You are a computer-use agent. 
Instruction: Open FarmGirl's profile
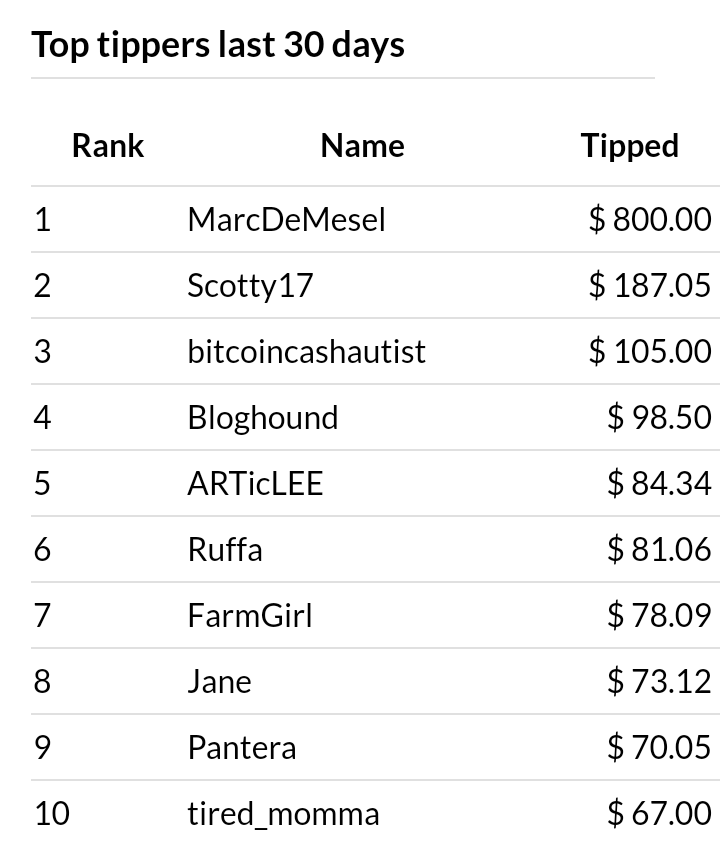(250, 616)
